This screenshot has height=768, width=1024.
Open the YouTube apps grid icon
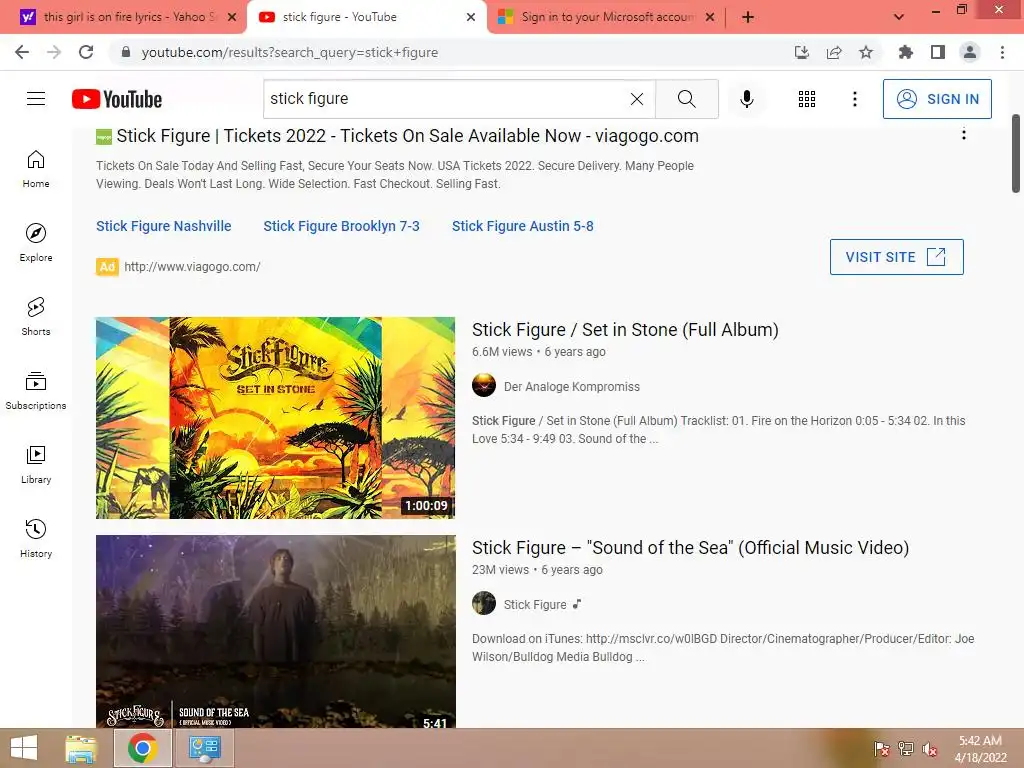click(x=807, y=99)
